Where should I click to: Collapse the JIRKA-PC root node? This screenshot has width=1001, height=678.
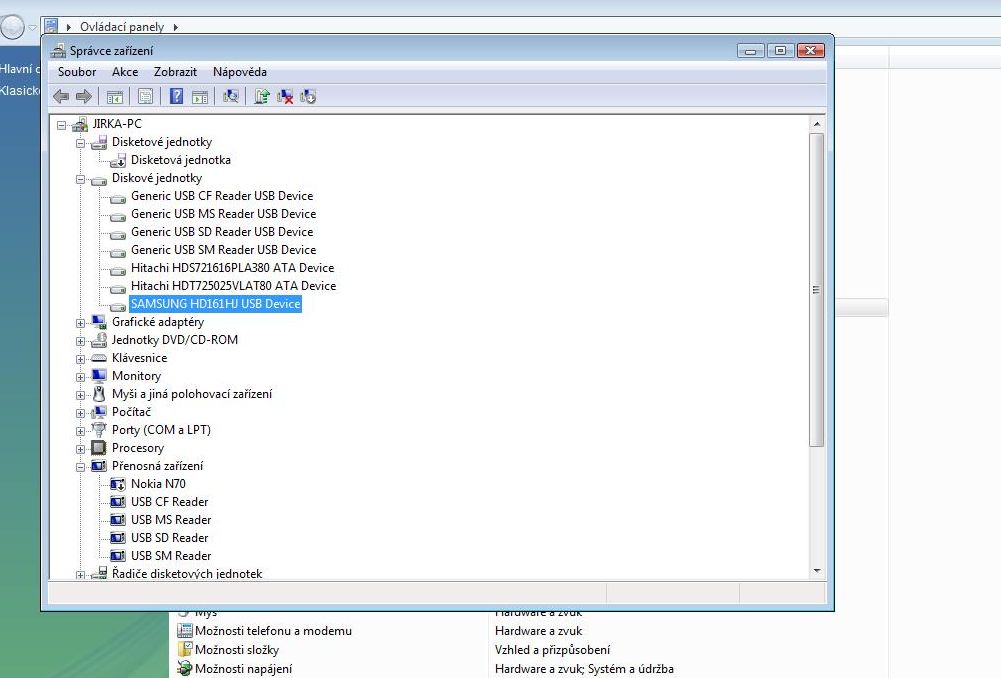[61, 125]
